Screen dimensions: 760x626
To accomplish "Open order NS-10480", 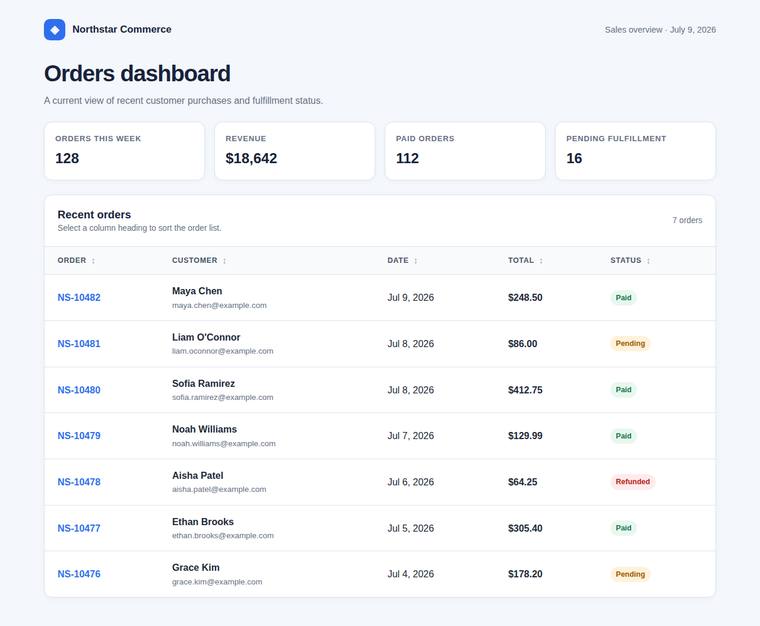I will click(79, 390).
